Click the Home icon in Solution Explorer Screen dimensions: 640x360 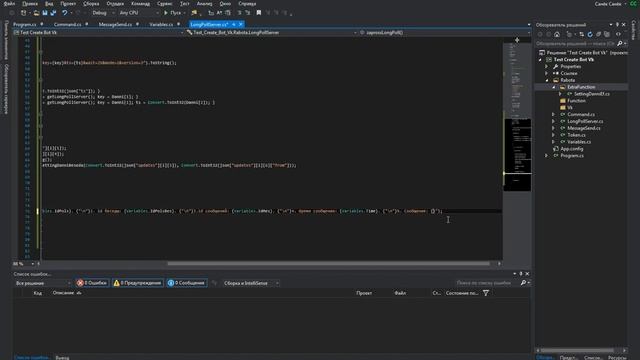pyautogui.click(x=557, y=34)
